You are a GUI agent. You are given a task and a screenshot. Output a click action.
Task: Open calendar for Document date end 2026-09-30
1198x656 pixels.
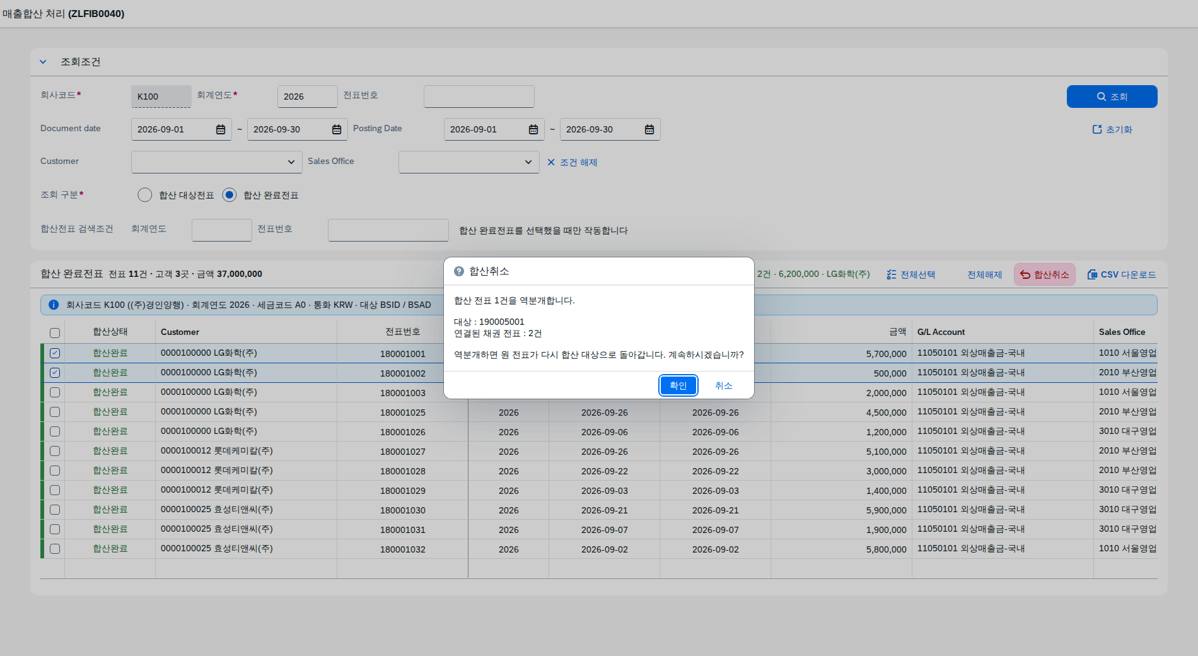point(337,130)
